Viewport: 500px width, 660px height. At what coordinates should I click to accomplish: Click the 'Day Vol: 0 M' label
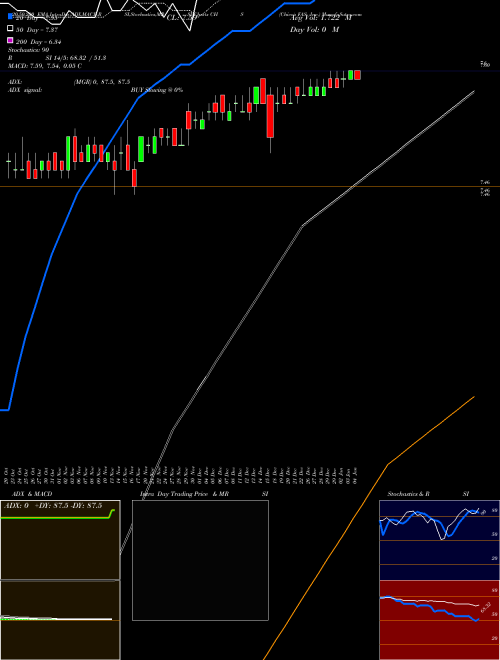tap(314, 30)
